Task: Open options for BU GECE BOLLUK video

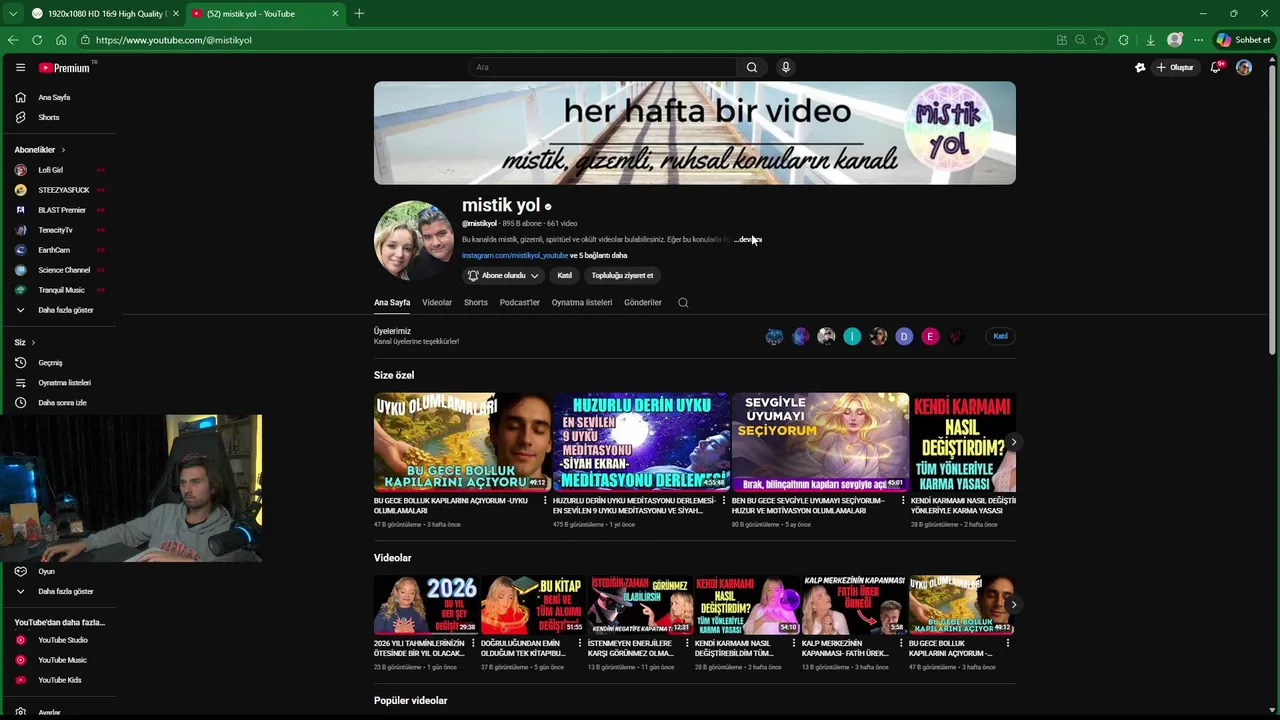Action: coord(545,500)
